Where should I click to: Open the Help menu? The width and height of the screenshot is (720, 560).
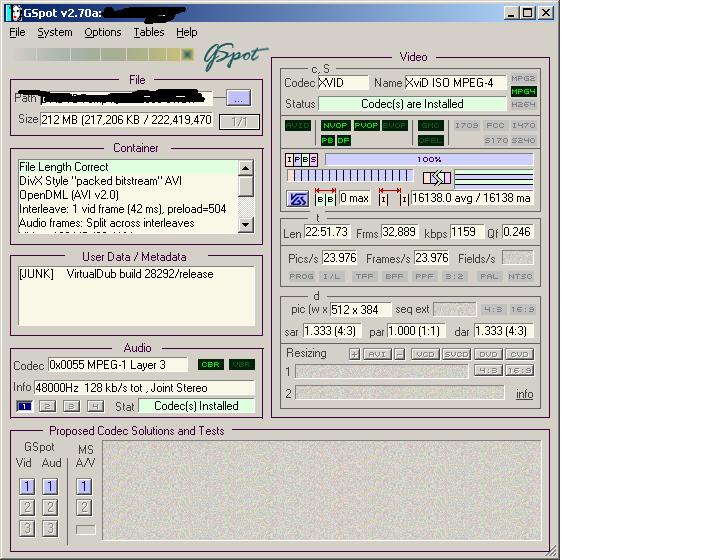click(186, 32)
